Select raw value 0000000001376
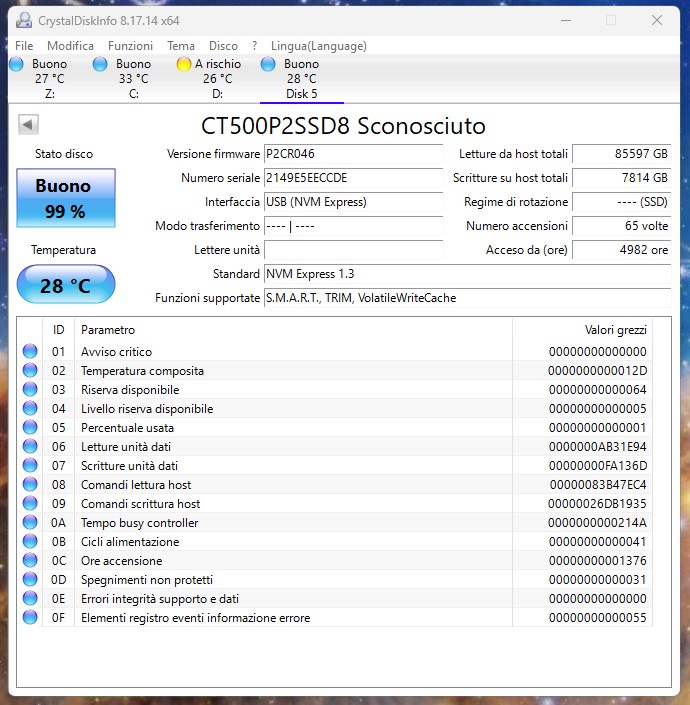The image size is (690, 705). pyautogui.click(x=597, y=561)
